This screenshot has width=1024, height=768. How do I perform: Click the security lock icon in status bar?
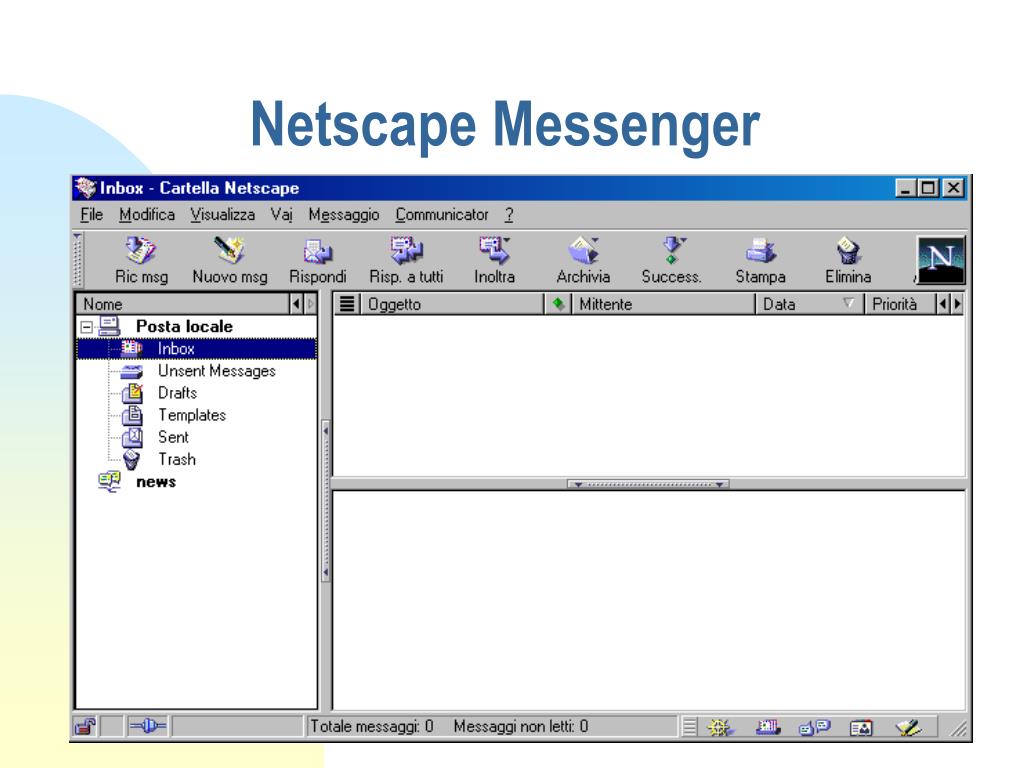click(85, 726)
